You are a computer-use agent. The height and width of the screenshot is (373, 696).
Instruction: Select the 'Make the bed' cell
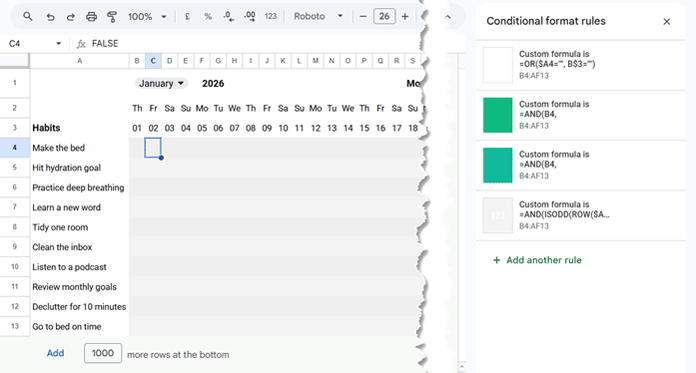click(79, 148)
